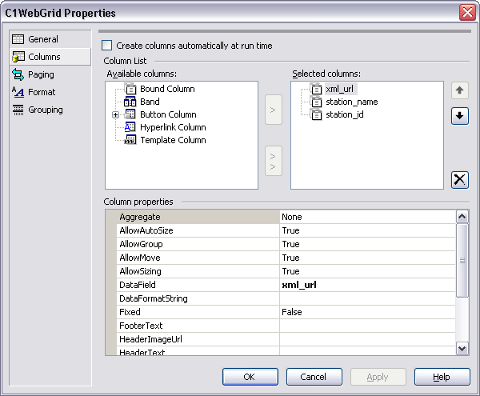Screen dimensions: 480x396
Task: Open the Paging tab
Action: (50, 74)
